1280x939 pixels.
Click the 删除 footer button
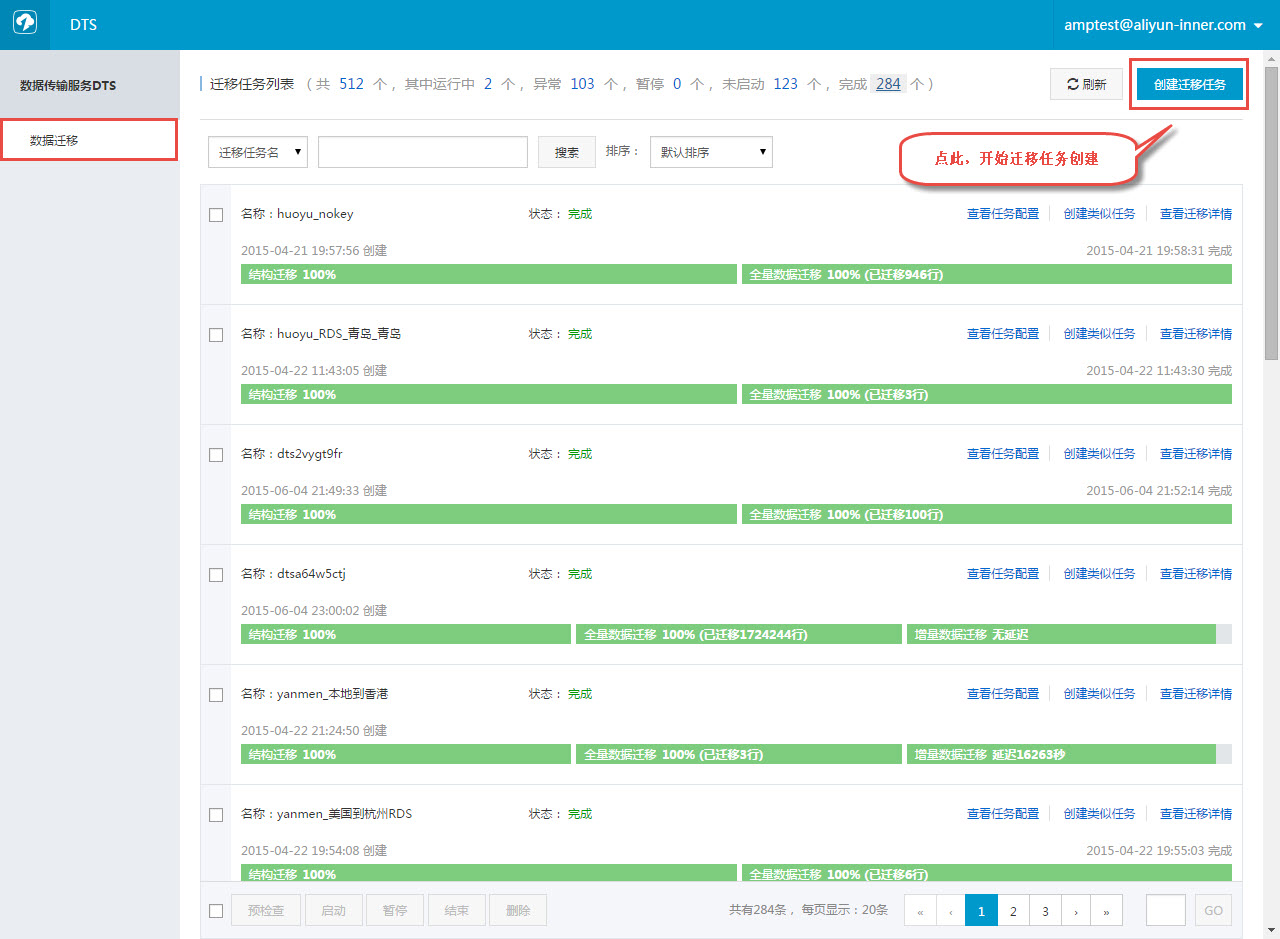[518, 911]
